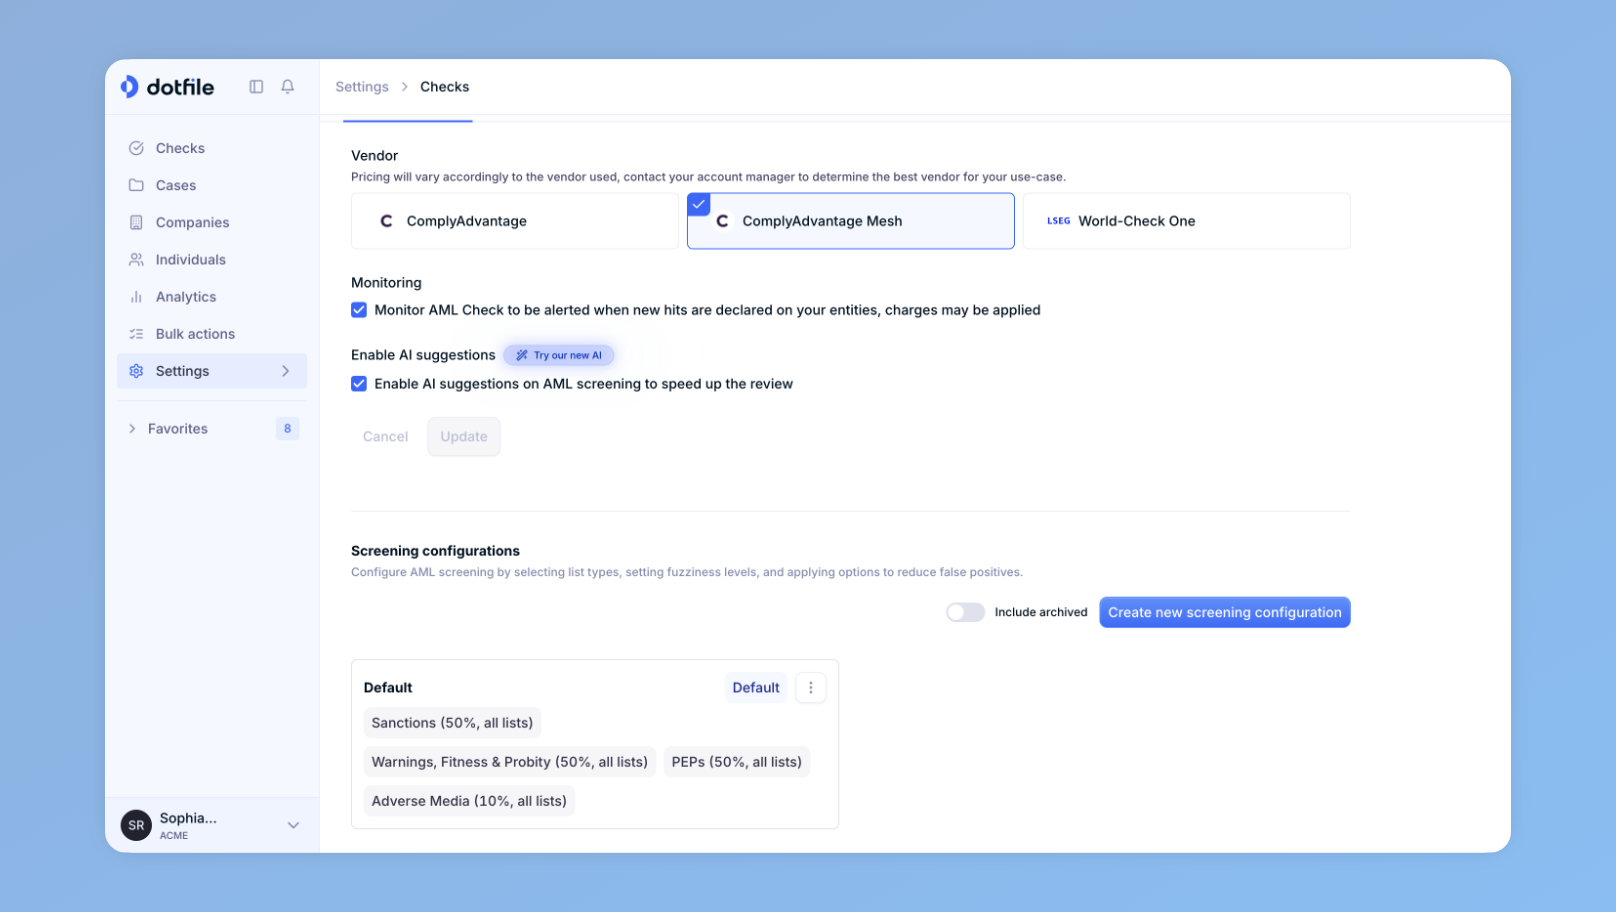Image resolution: width=1616 pixels, height=912 pixels.
Task: Click the Individuals people icon
Action: 136,259
